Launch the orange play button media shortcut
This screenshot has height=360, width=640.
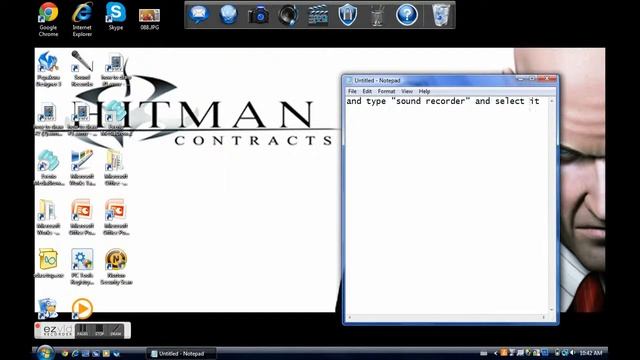pos(82,309)
